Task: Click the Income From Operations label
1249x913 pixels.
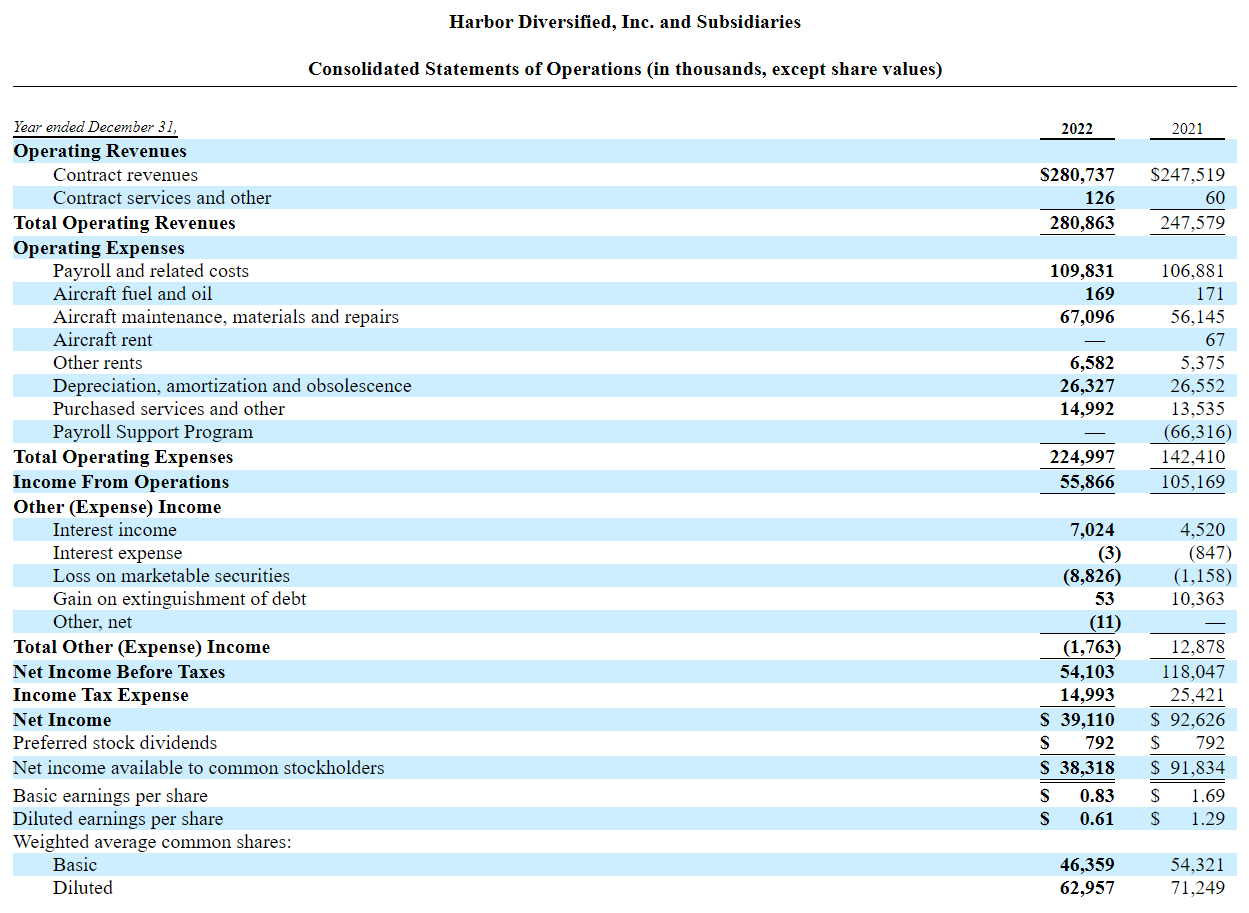Action: tap(121, 482)
